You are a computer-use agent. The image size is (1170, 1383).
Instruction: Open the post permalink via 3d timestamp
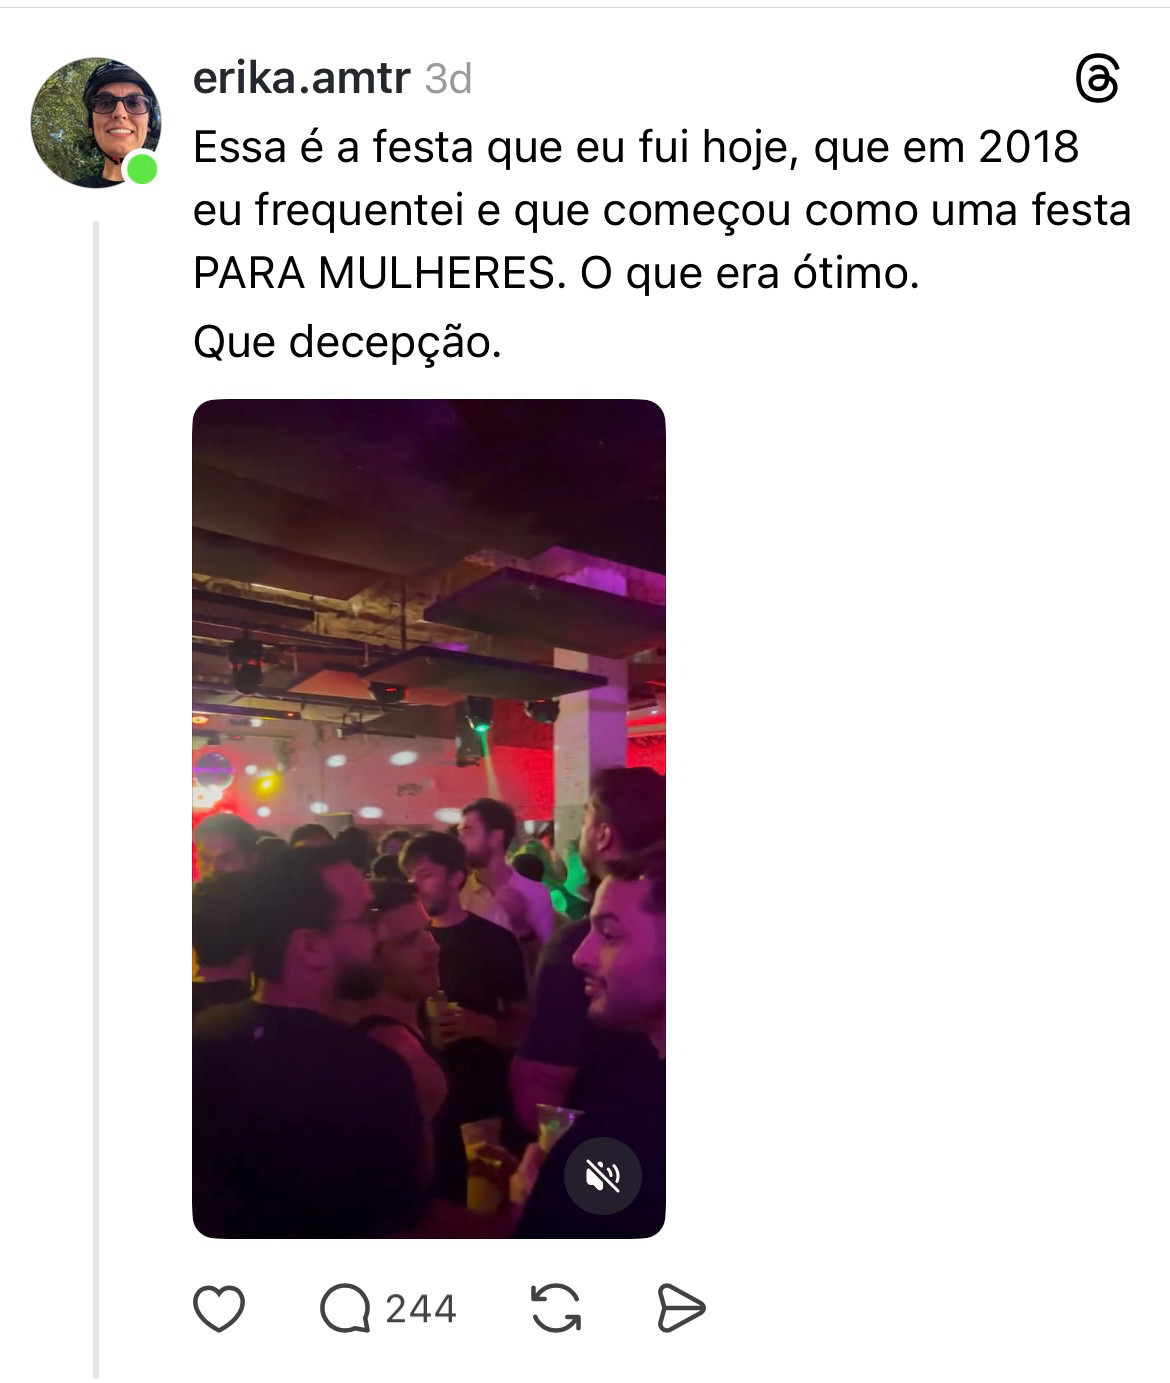pyautogui.click(x=448, y=79)
